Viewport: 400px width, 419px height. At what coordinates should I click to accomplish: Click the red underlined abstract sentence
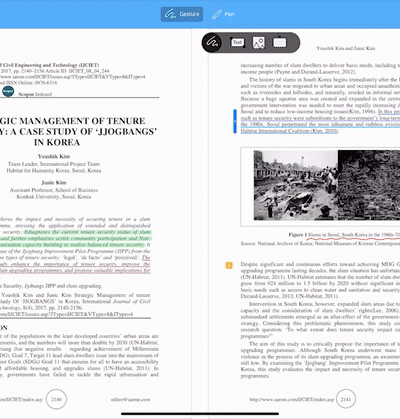[x=75, y=264]
